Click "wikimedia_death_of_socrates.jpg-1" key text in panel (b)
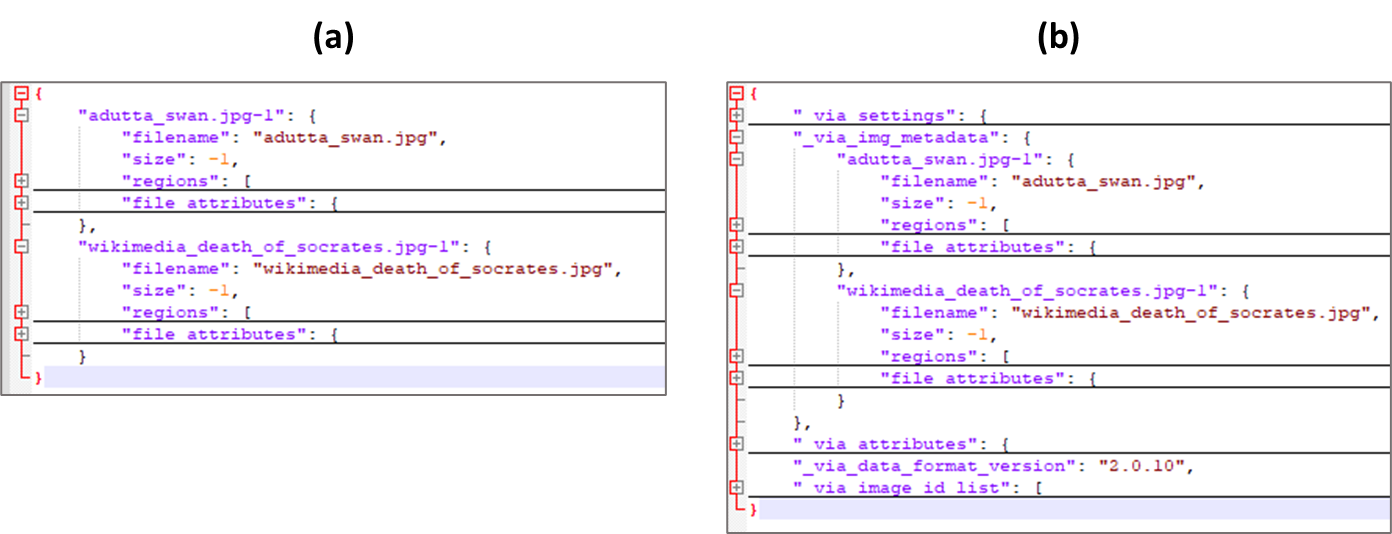This screenshot has height=534, width=1392. click(1028, 290)
